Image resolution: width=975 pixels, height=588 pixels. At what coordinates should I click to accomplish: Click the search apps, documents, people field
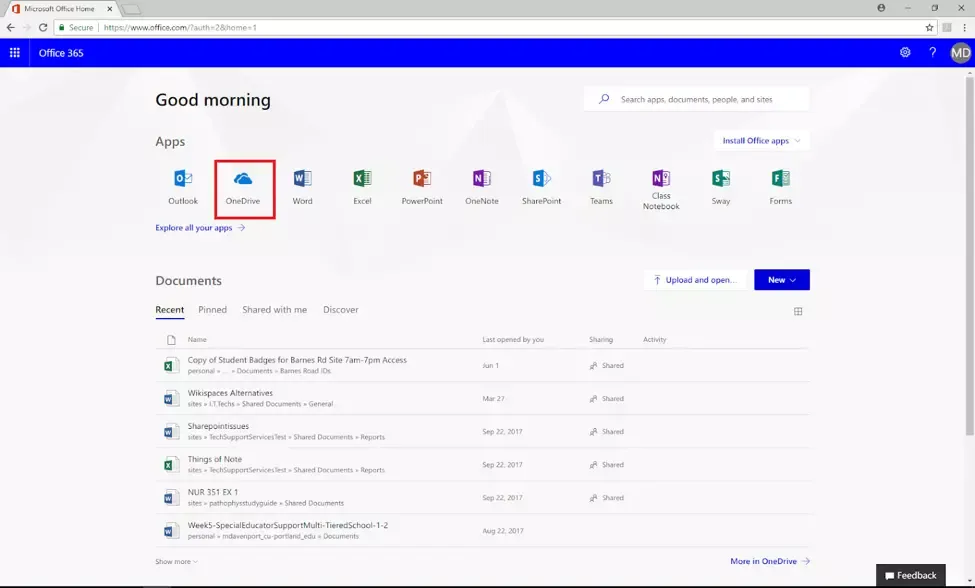tap(696, 99)
